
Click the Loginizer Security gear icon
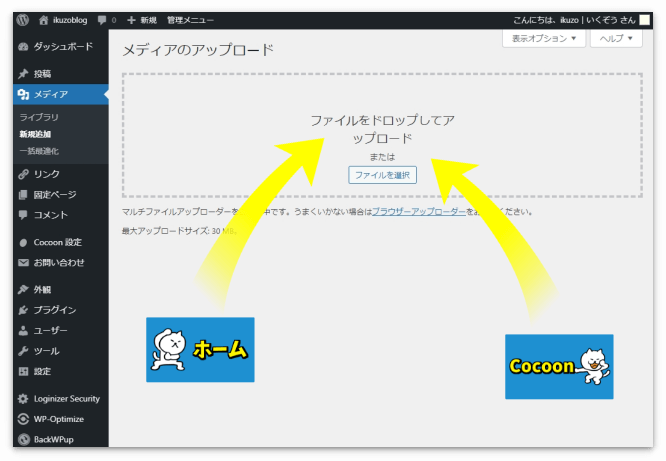23,399
